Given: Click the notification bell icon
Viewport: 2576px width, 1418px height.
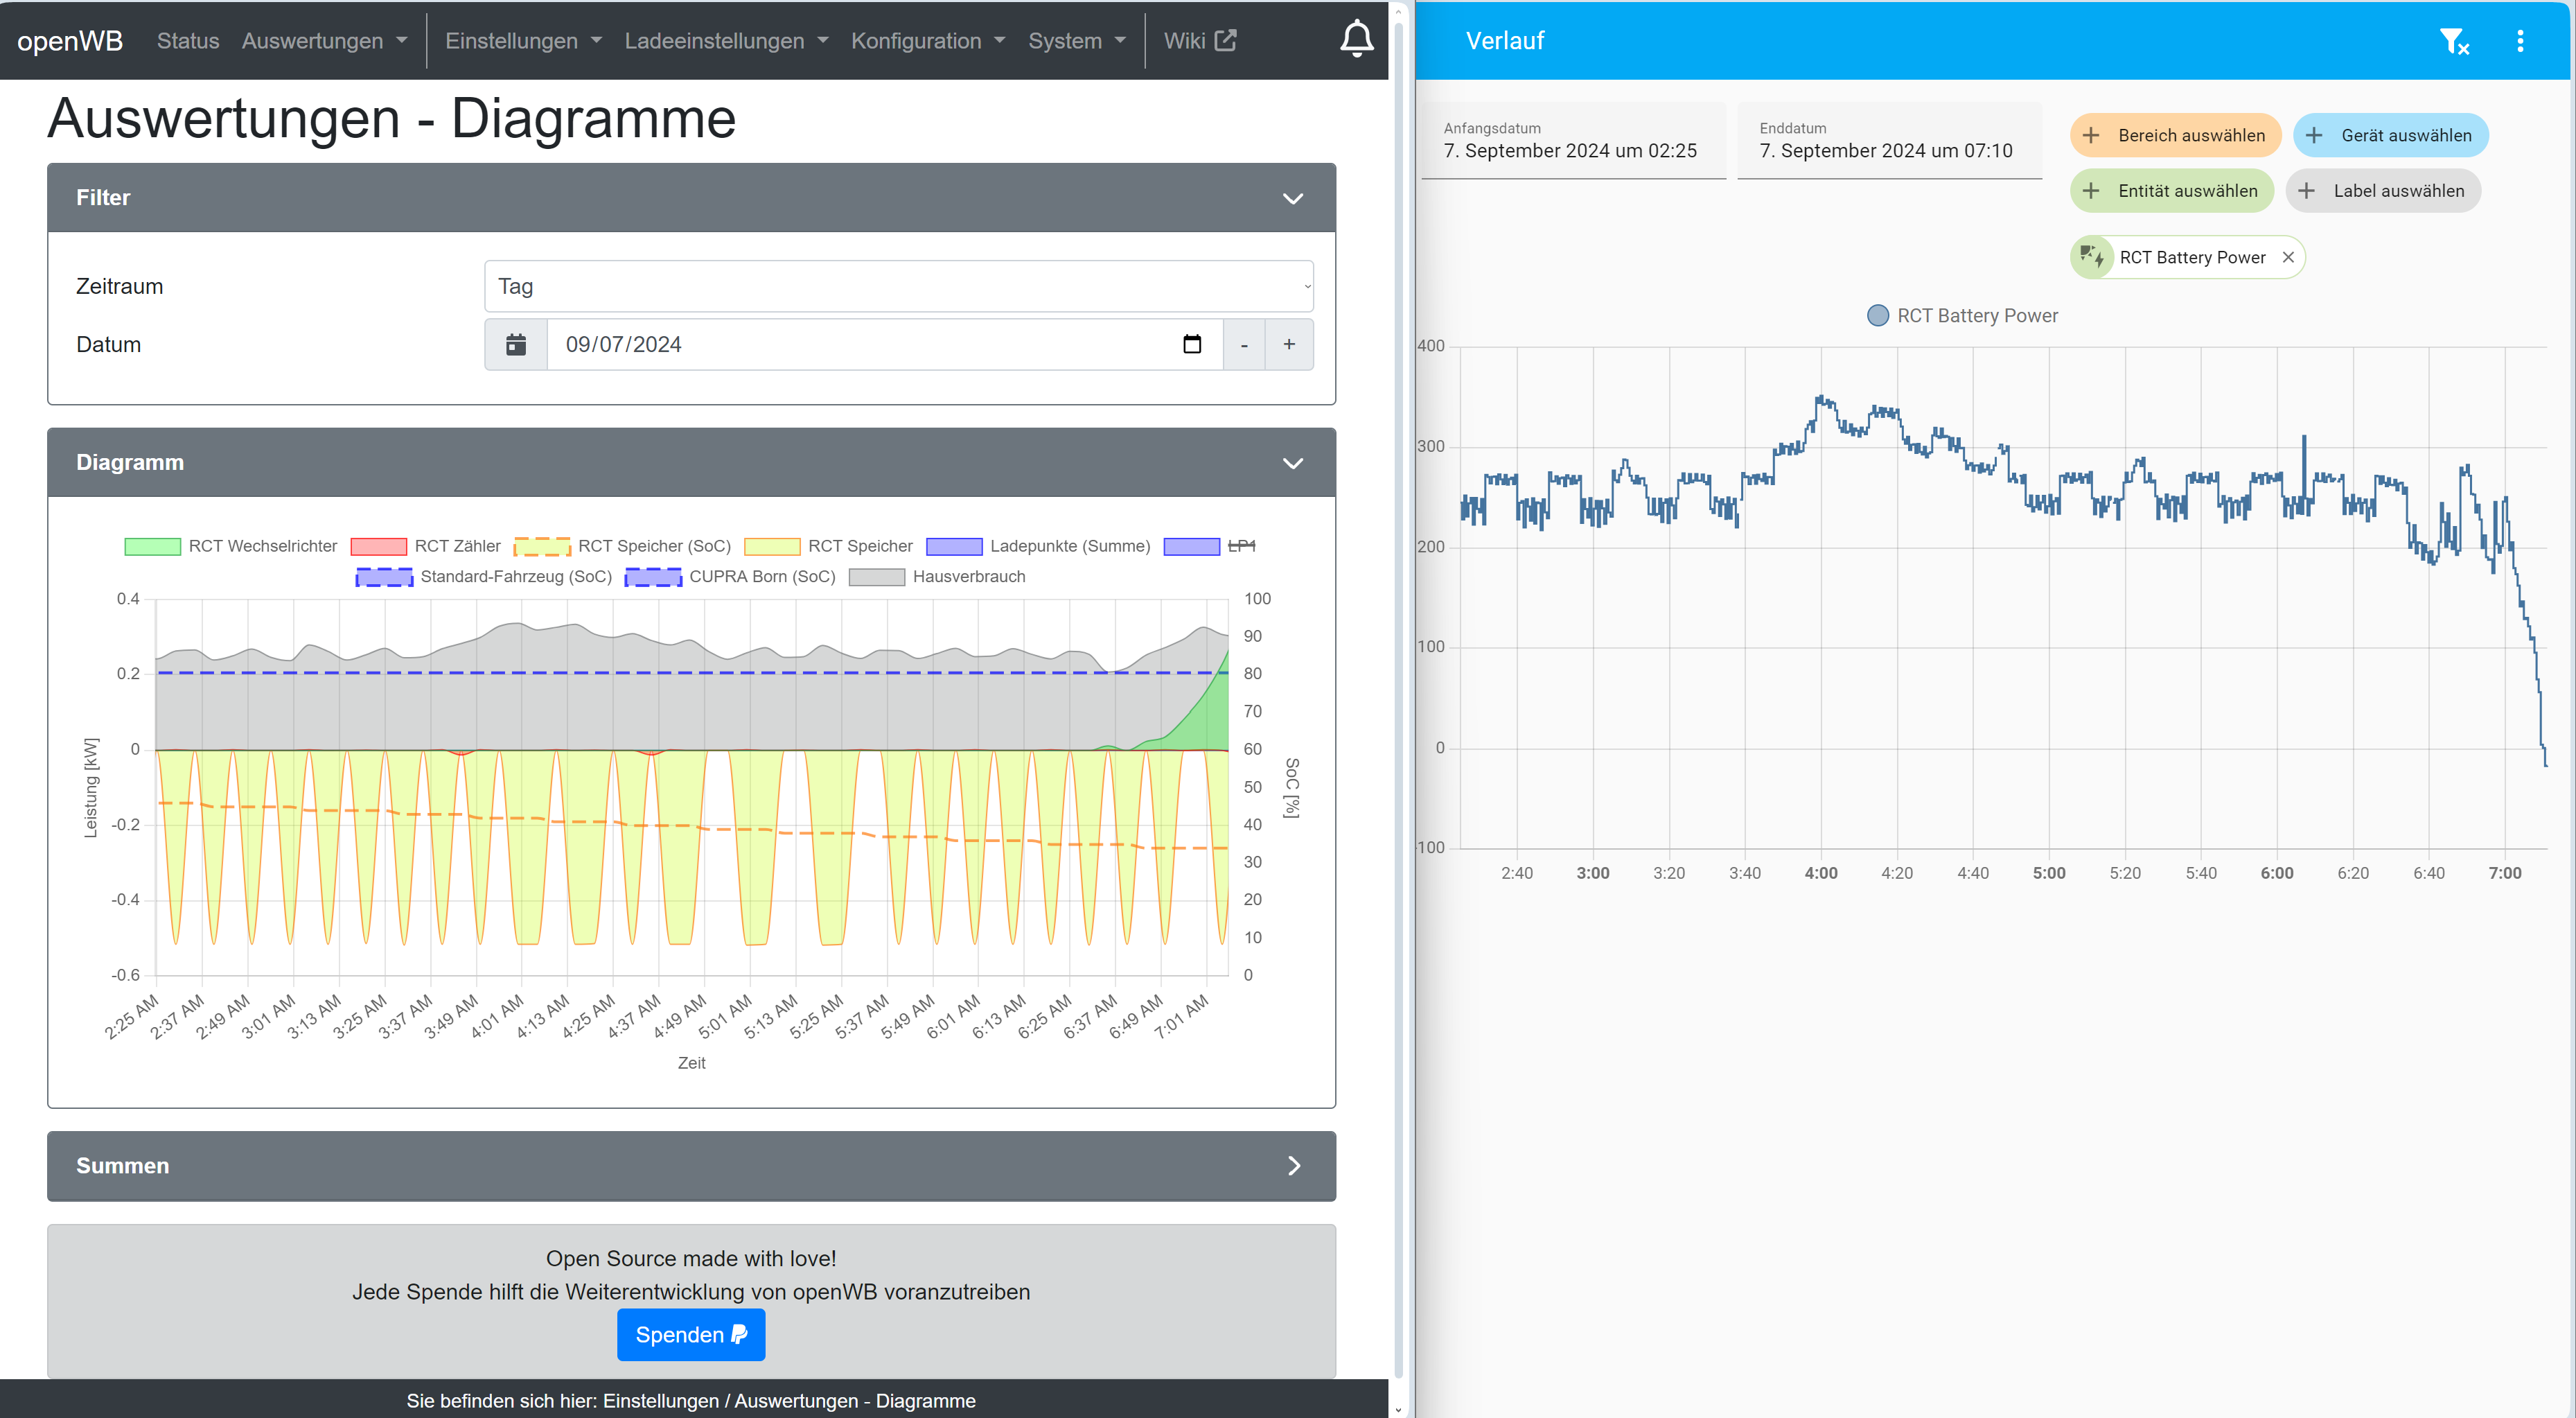Looking at the screenshot, I should [1356, 40].
